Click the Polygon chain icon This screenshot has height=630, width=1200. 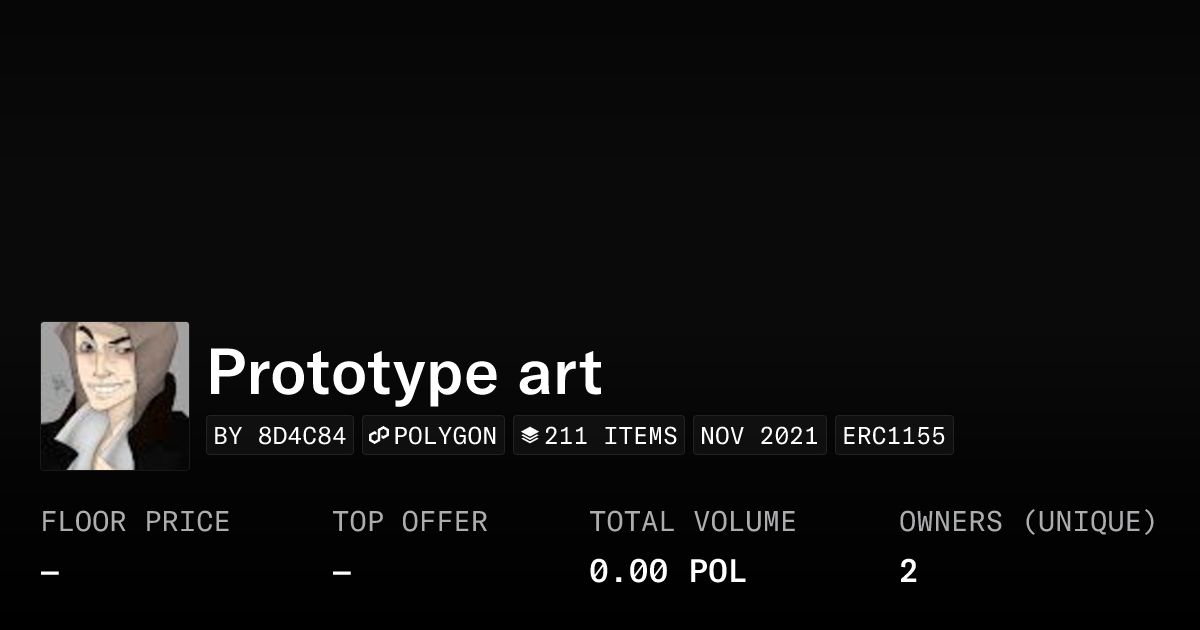[x=378, y=435]
